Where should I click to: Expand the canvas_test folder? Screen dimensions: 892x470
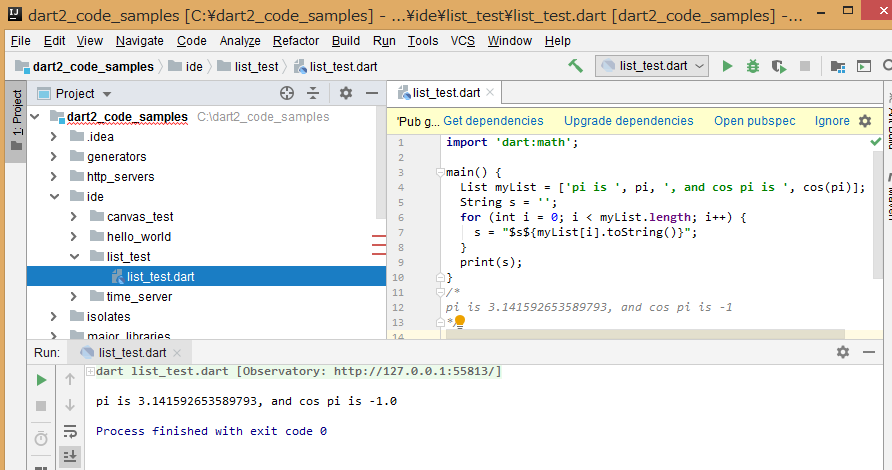(74, 216)
